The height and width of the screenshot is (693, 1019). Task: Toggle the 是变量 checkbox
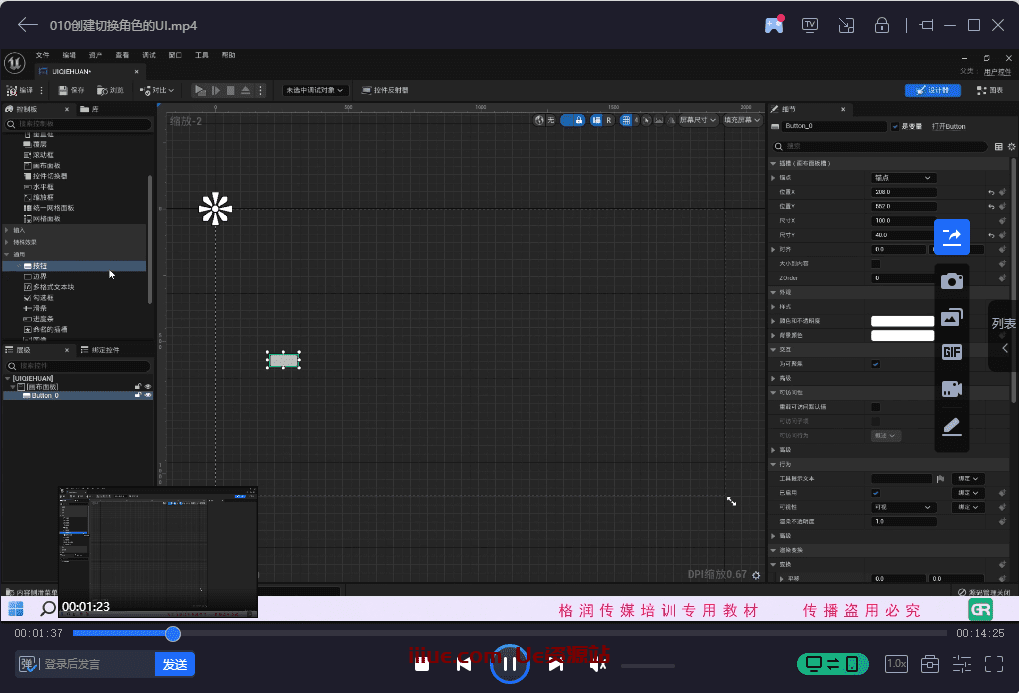(x=895, y=127)
